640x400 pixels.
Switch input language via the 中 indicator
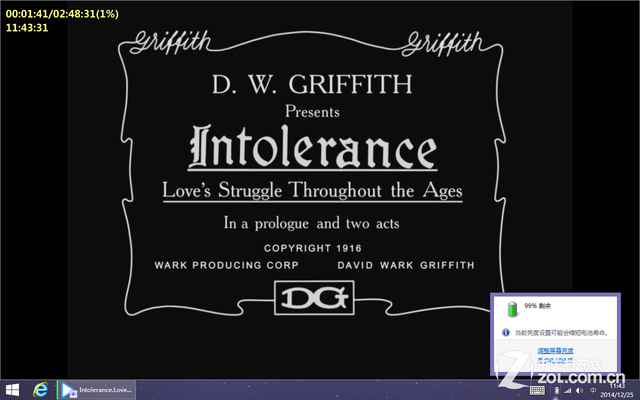593,391
